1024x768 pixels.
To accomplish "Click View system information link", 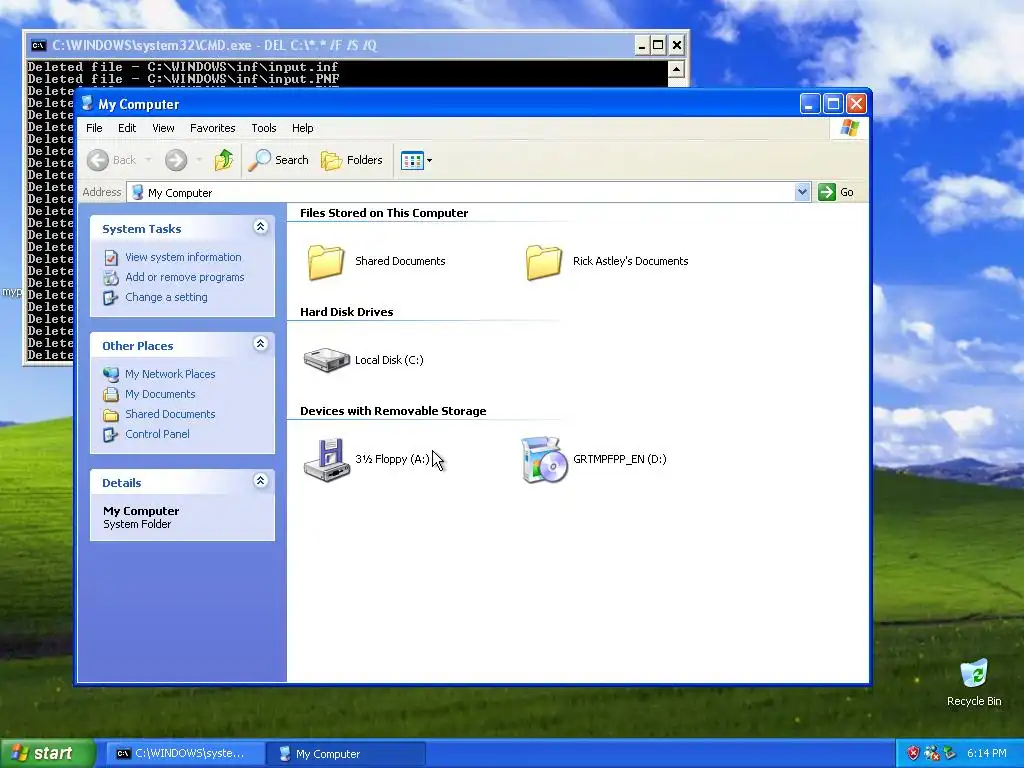I will (x=183, y=257).
